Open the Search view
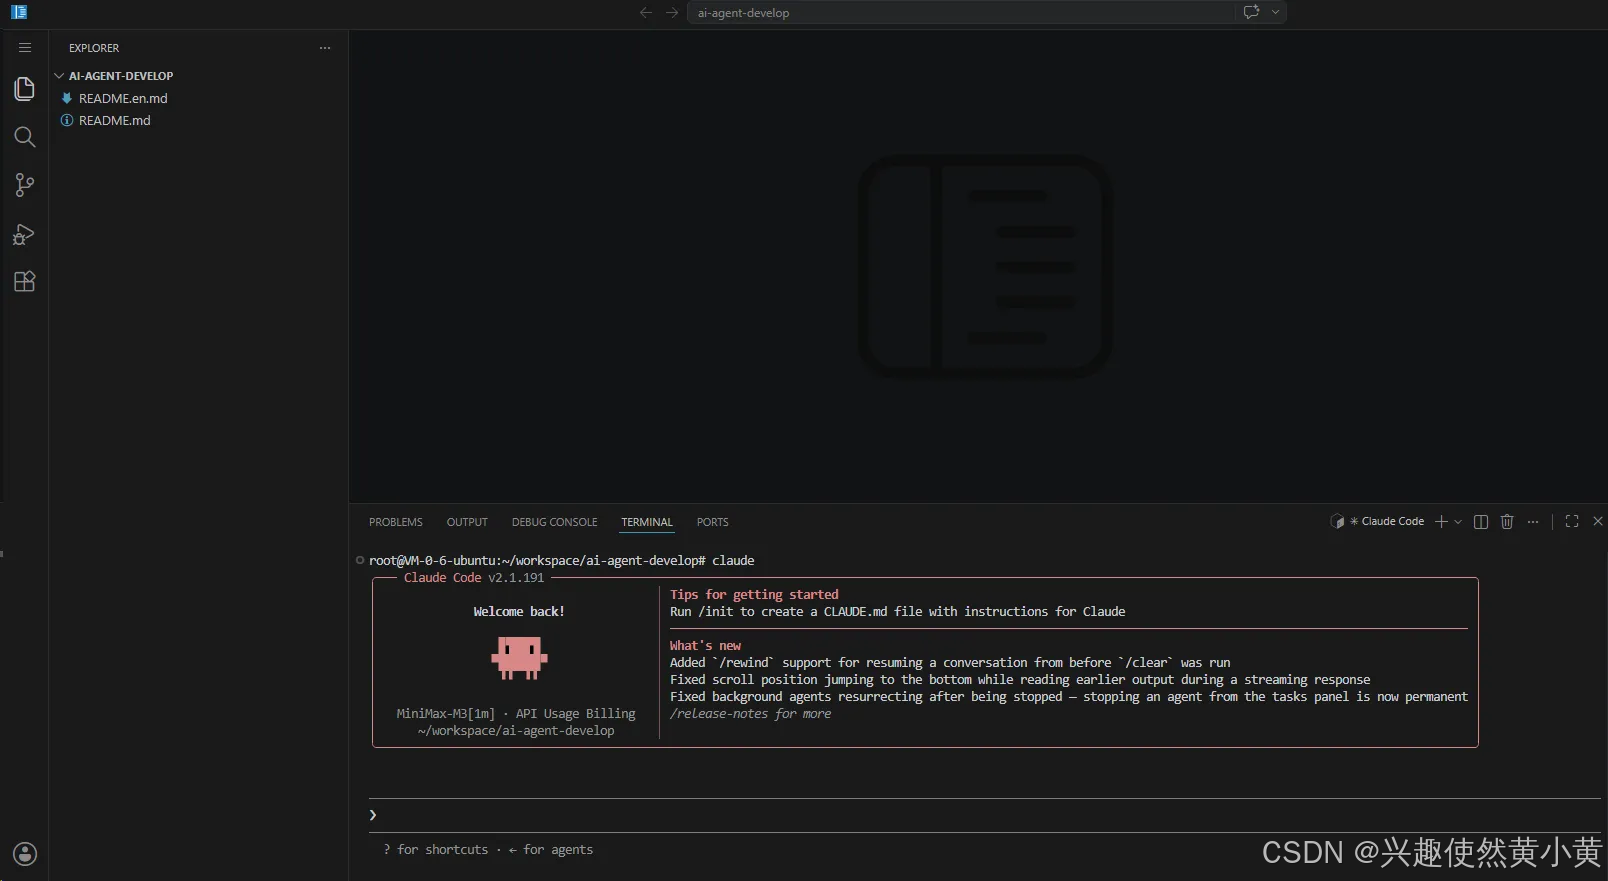 tap(25, 137)
